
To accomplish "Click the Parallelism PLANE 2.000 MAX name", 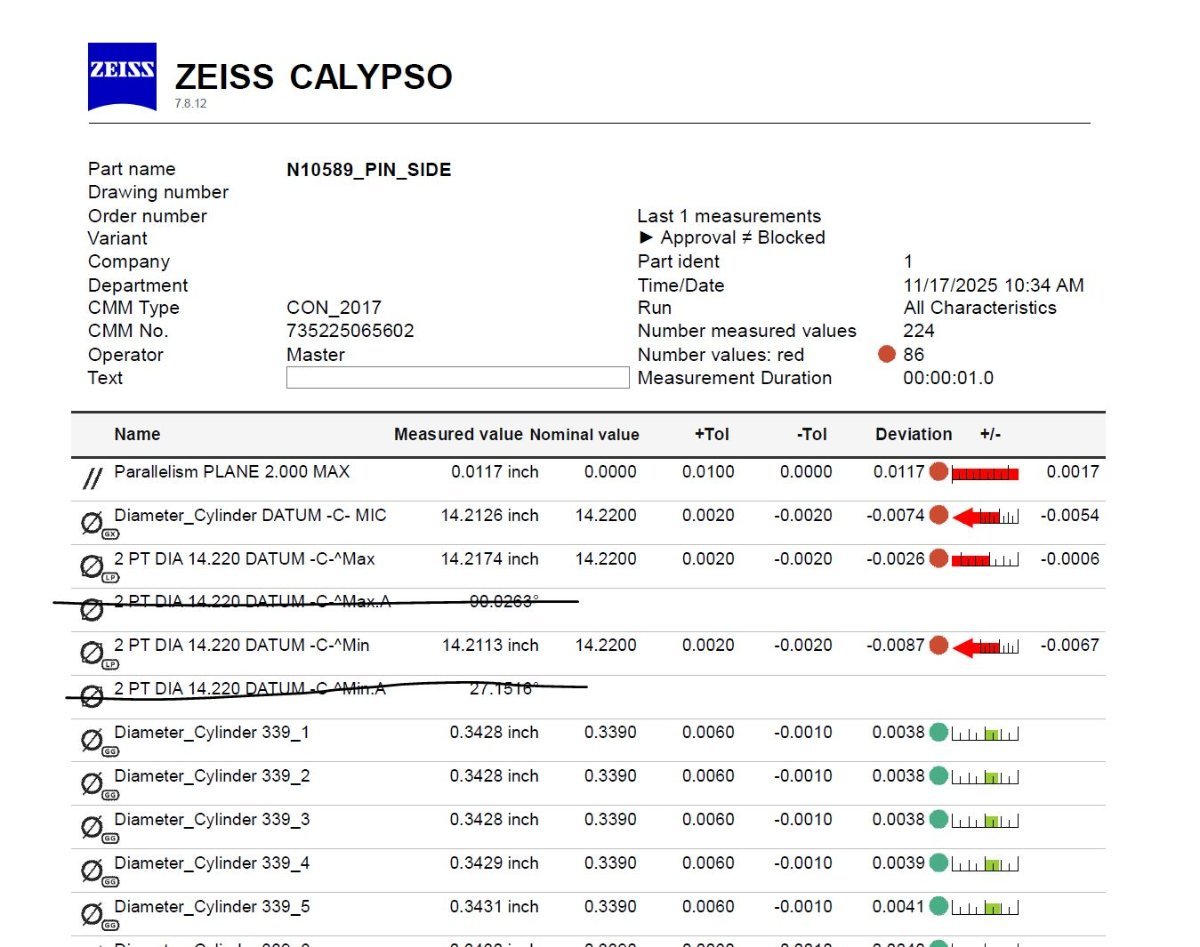I will 232,471.
